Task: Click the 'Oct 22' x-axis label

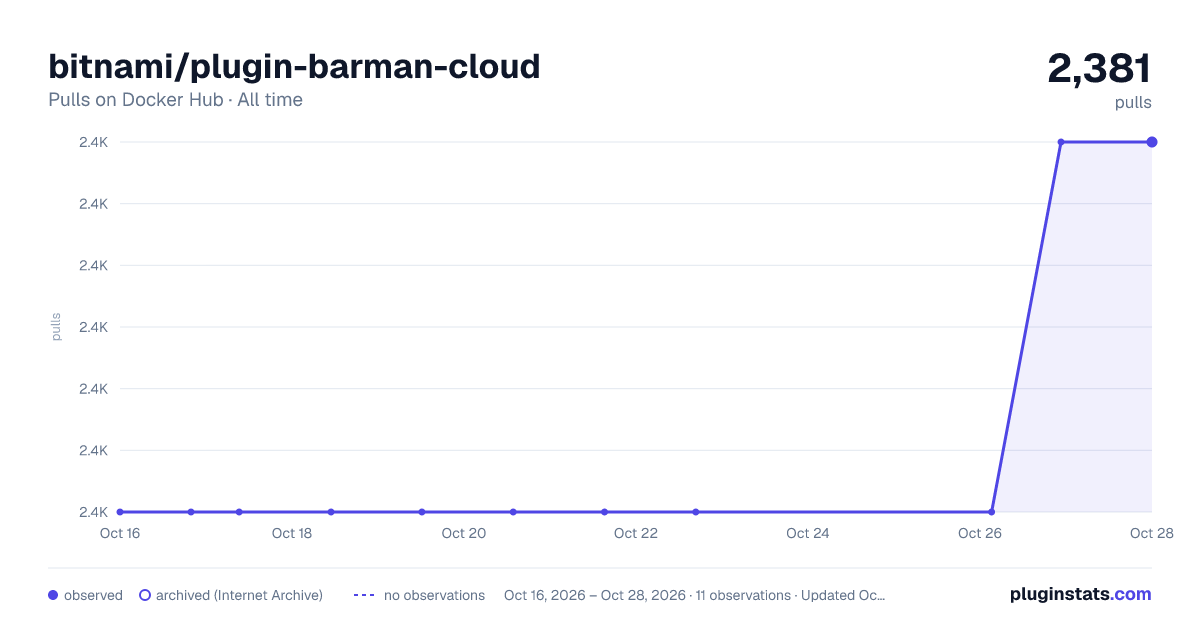Action: tap(636, 533)
